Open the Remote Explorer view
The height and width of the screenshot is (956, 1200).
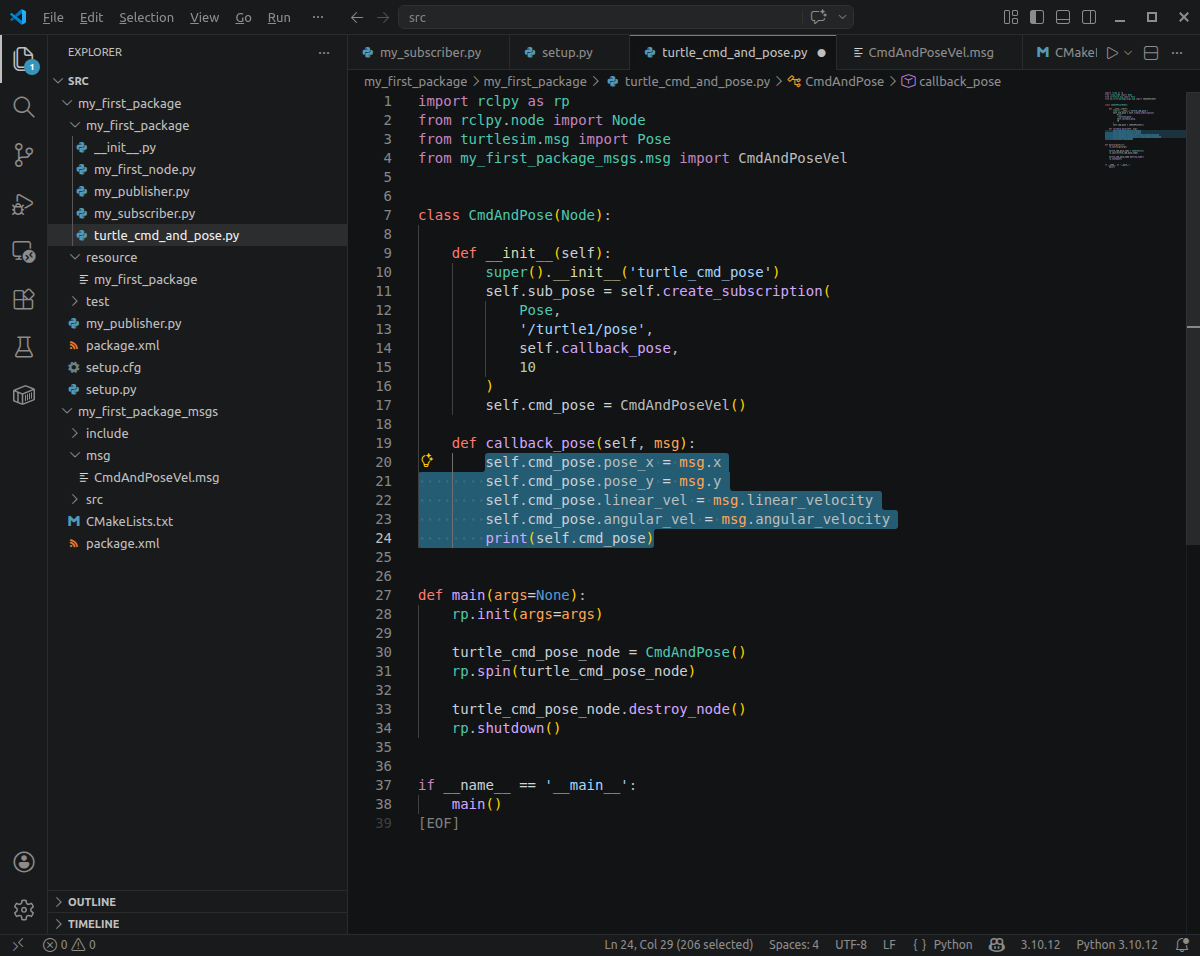[24, 251]
